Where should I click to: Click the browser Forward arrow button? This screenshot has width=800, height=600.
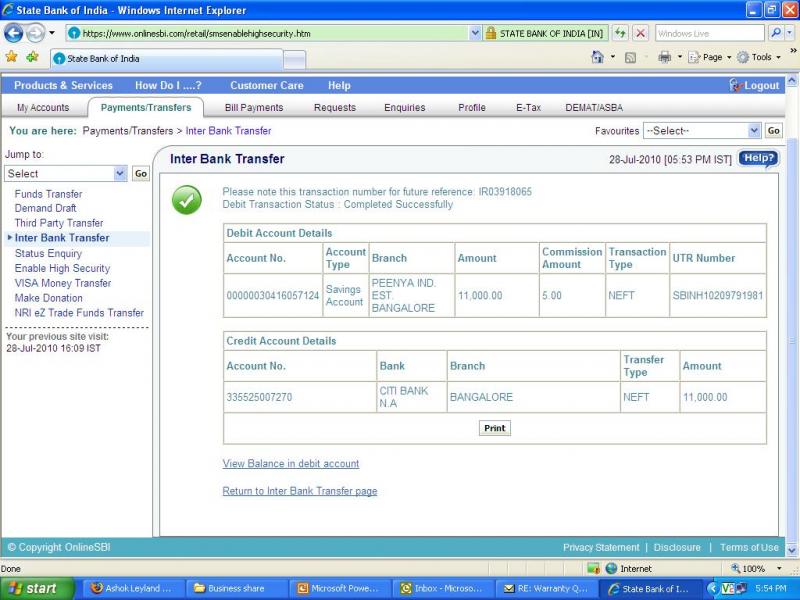point(35,34)
